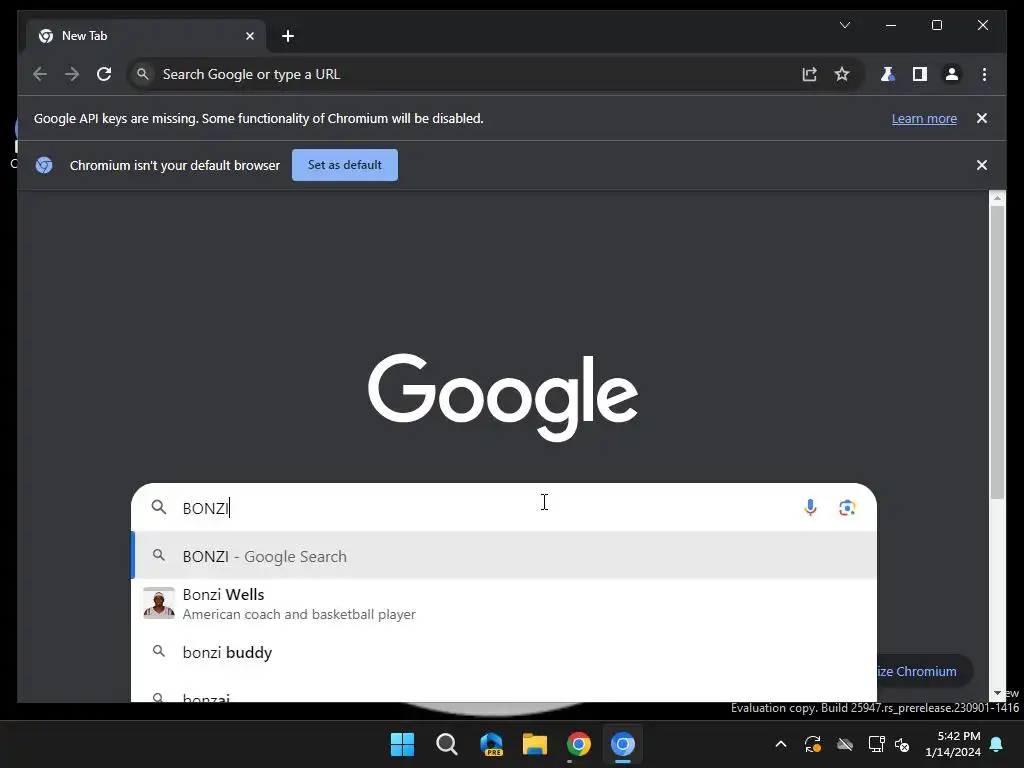Open Windows taskbar search

tap(447, 744)
